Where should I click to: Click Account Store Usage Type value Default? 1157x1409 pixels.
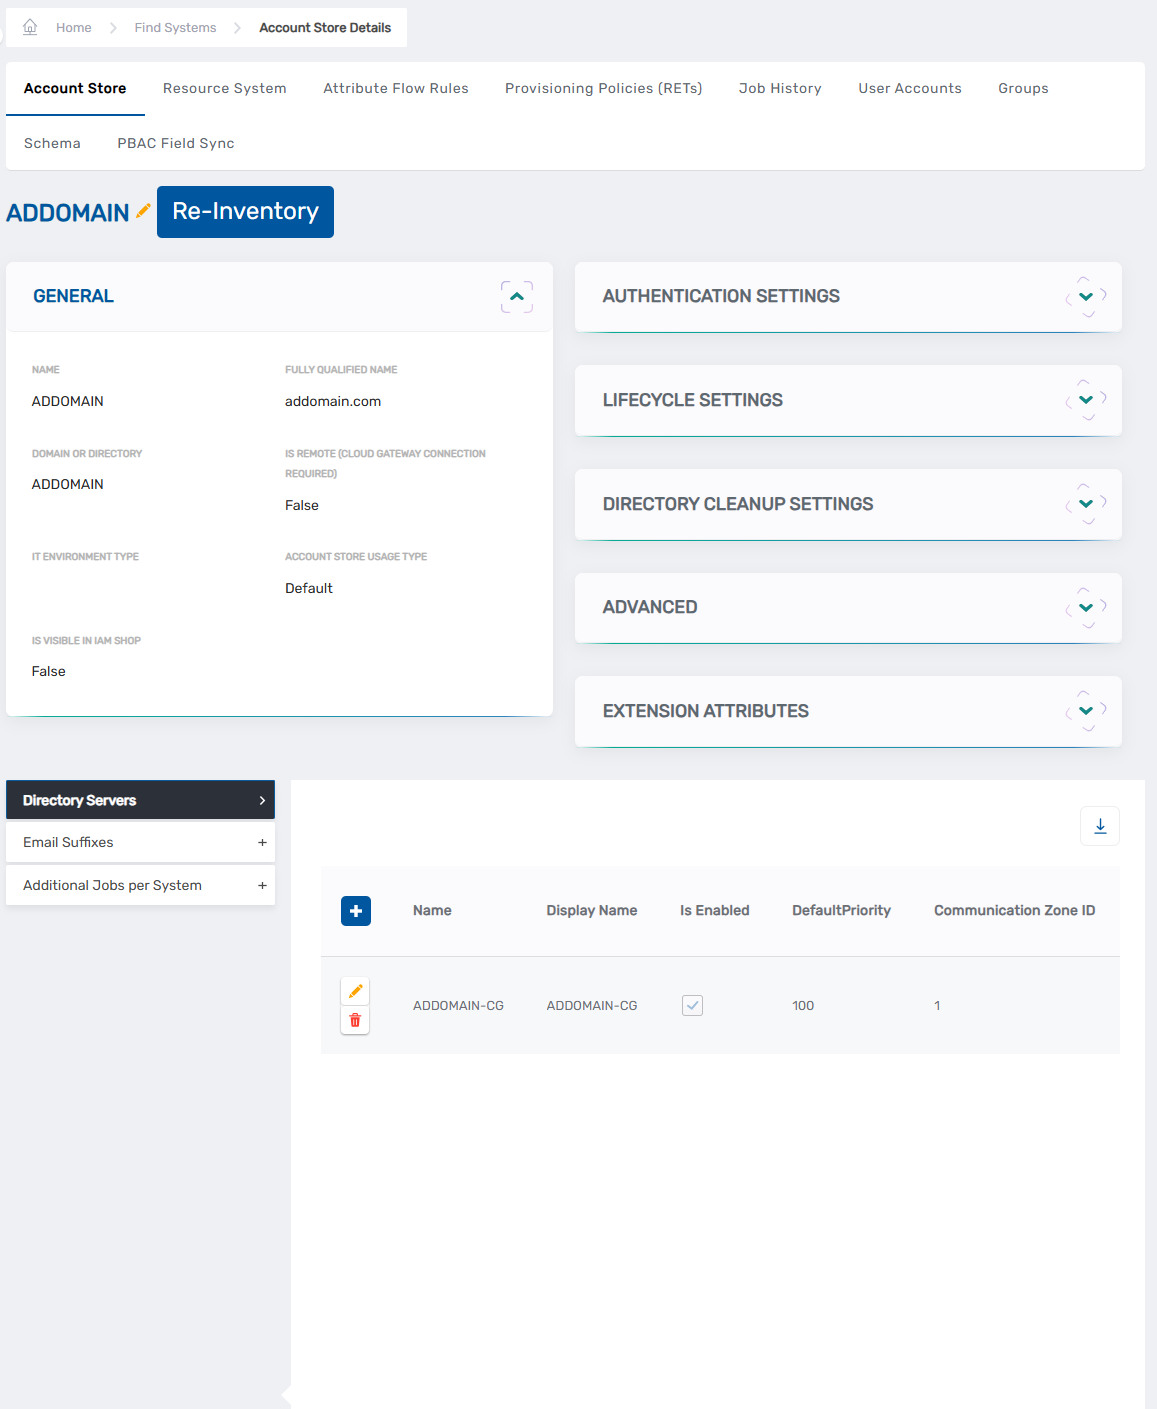tap(309, 588)
